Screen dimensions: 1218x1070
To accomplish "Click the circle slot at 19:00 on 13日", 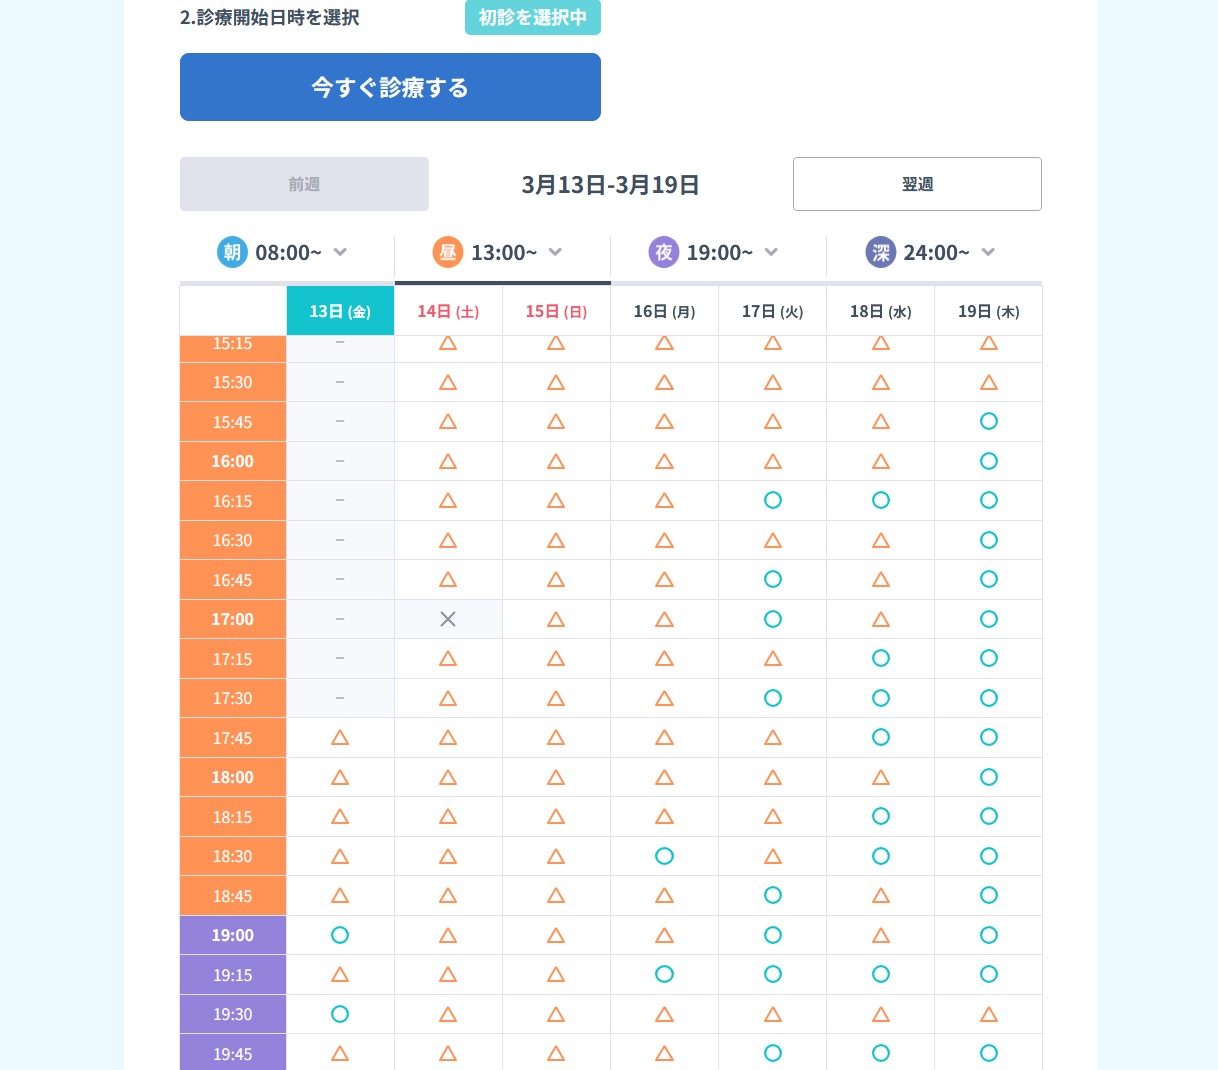I will (x=340, y=935).
